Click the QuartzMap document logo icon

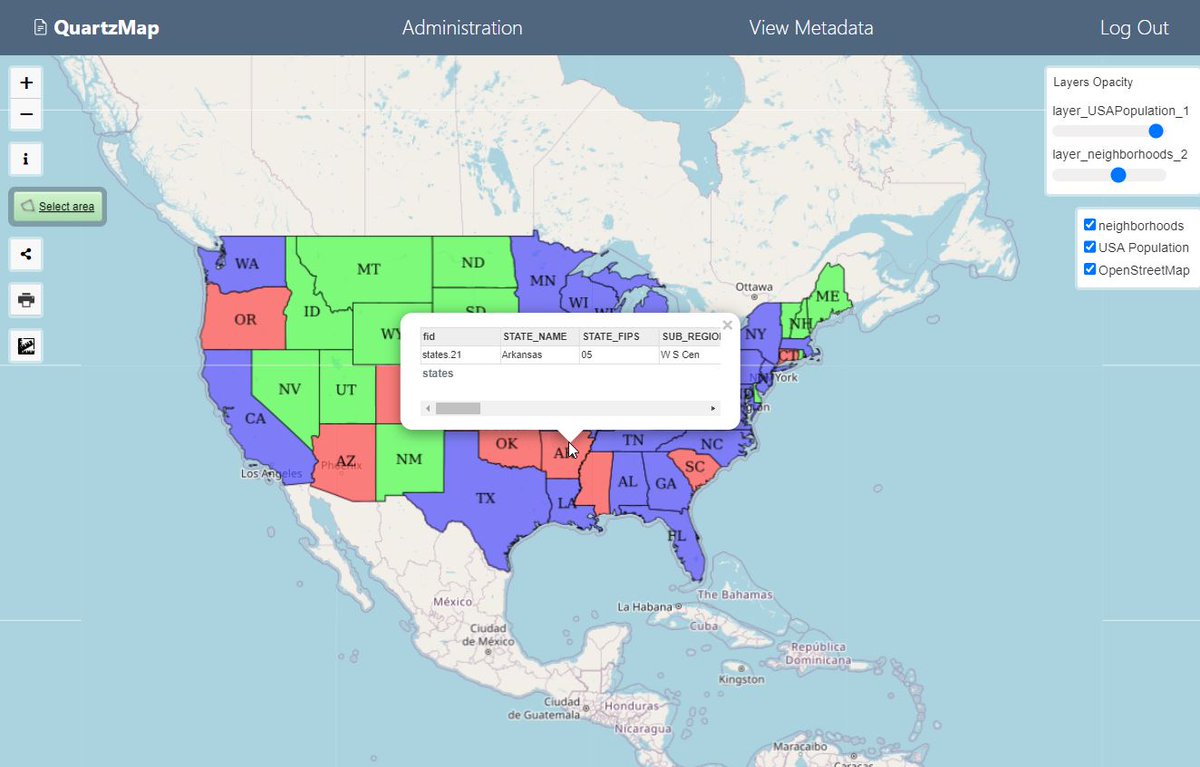[39, 27]
